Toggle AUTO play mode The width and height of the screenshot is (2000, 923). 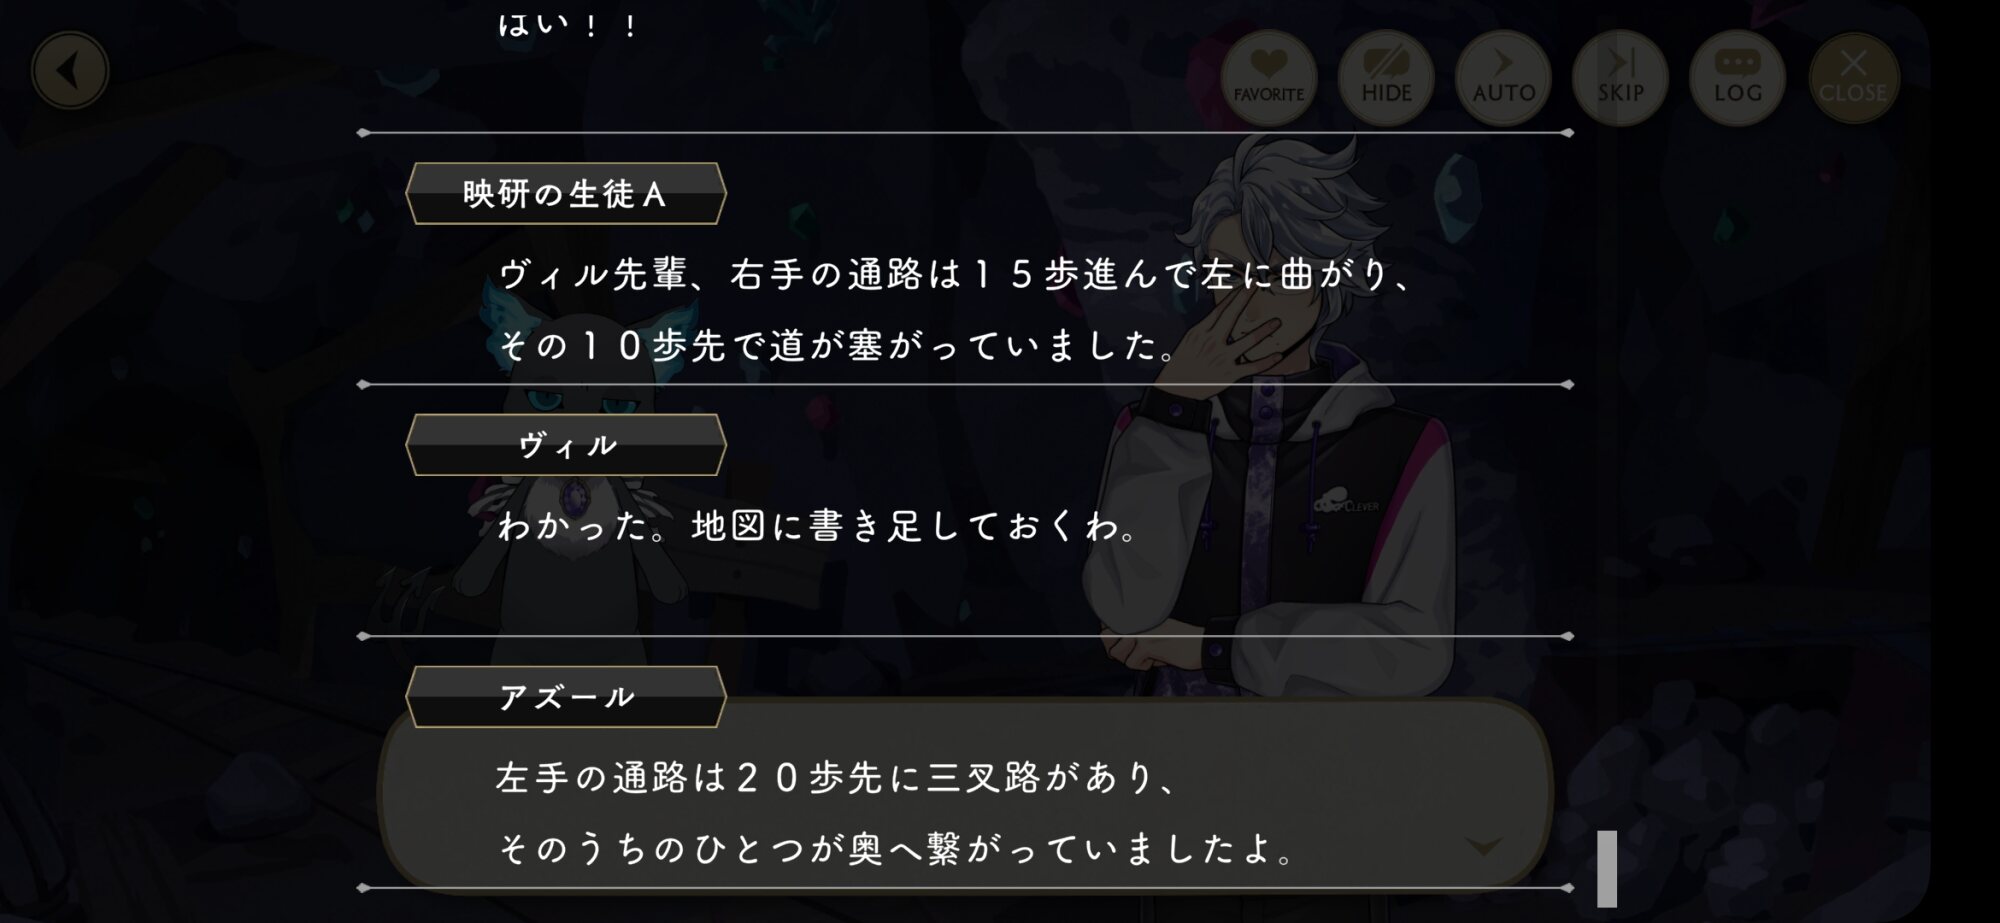(x=1503, y=77)
